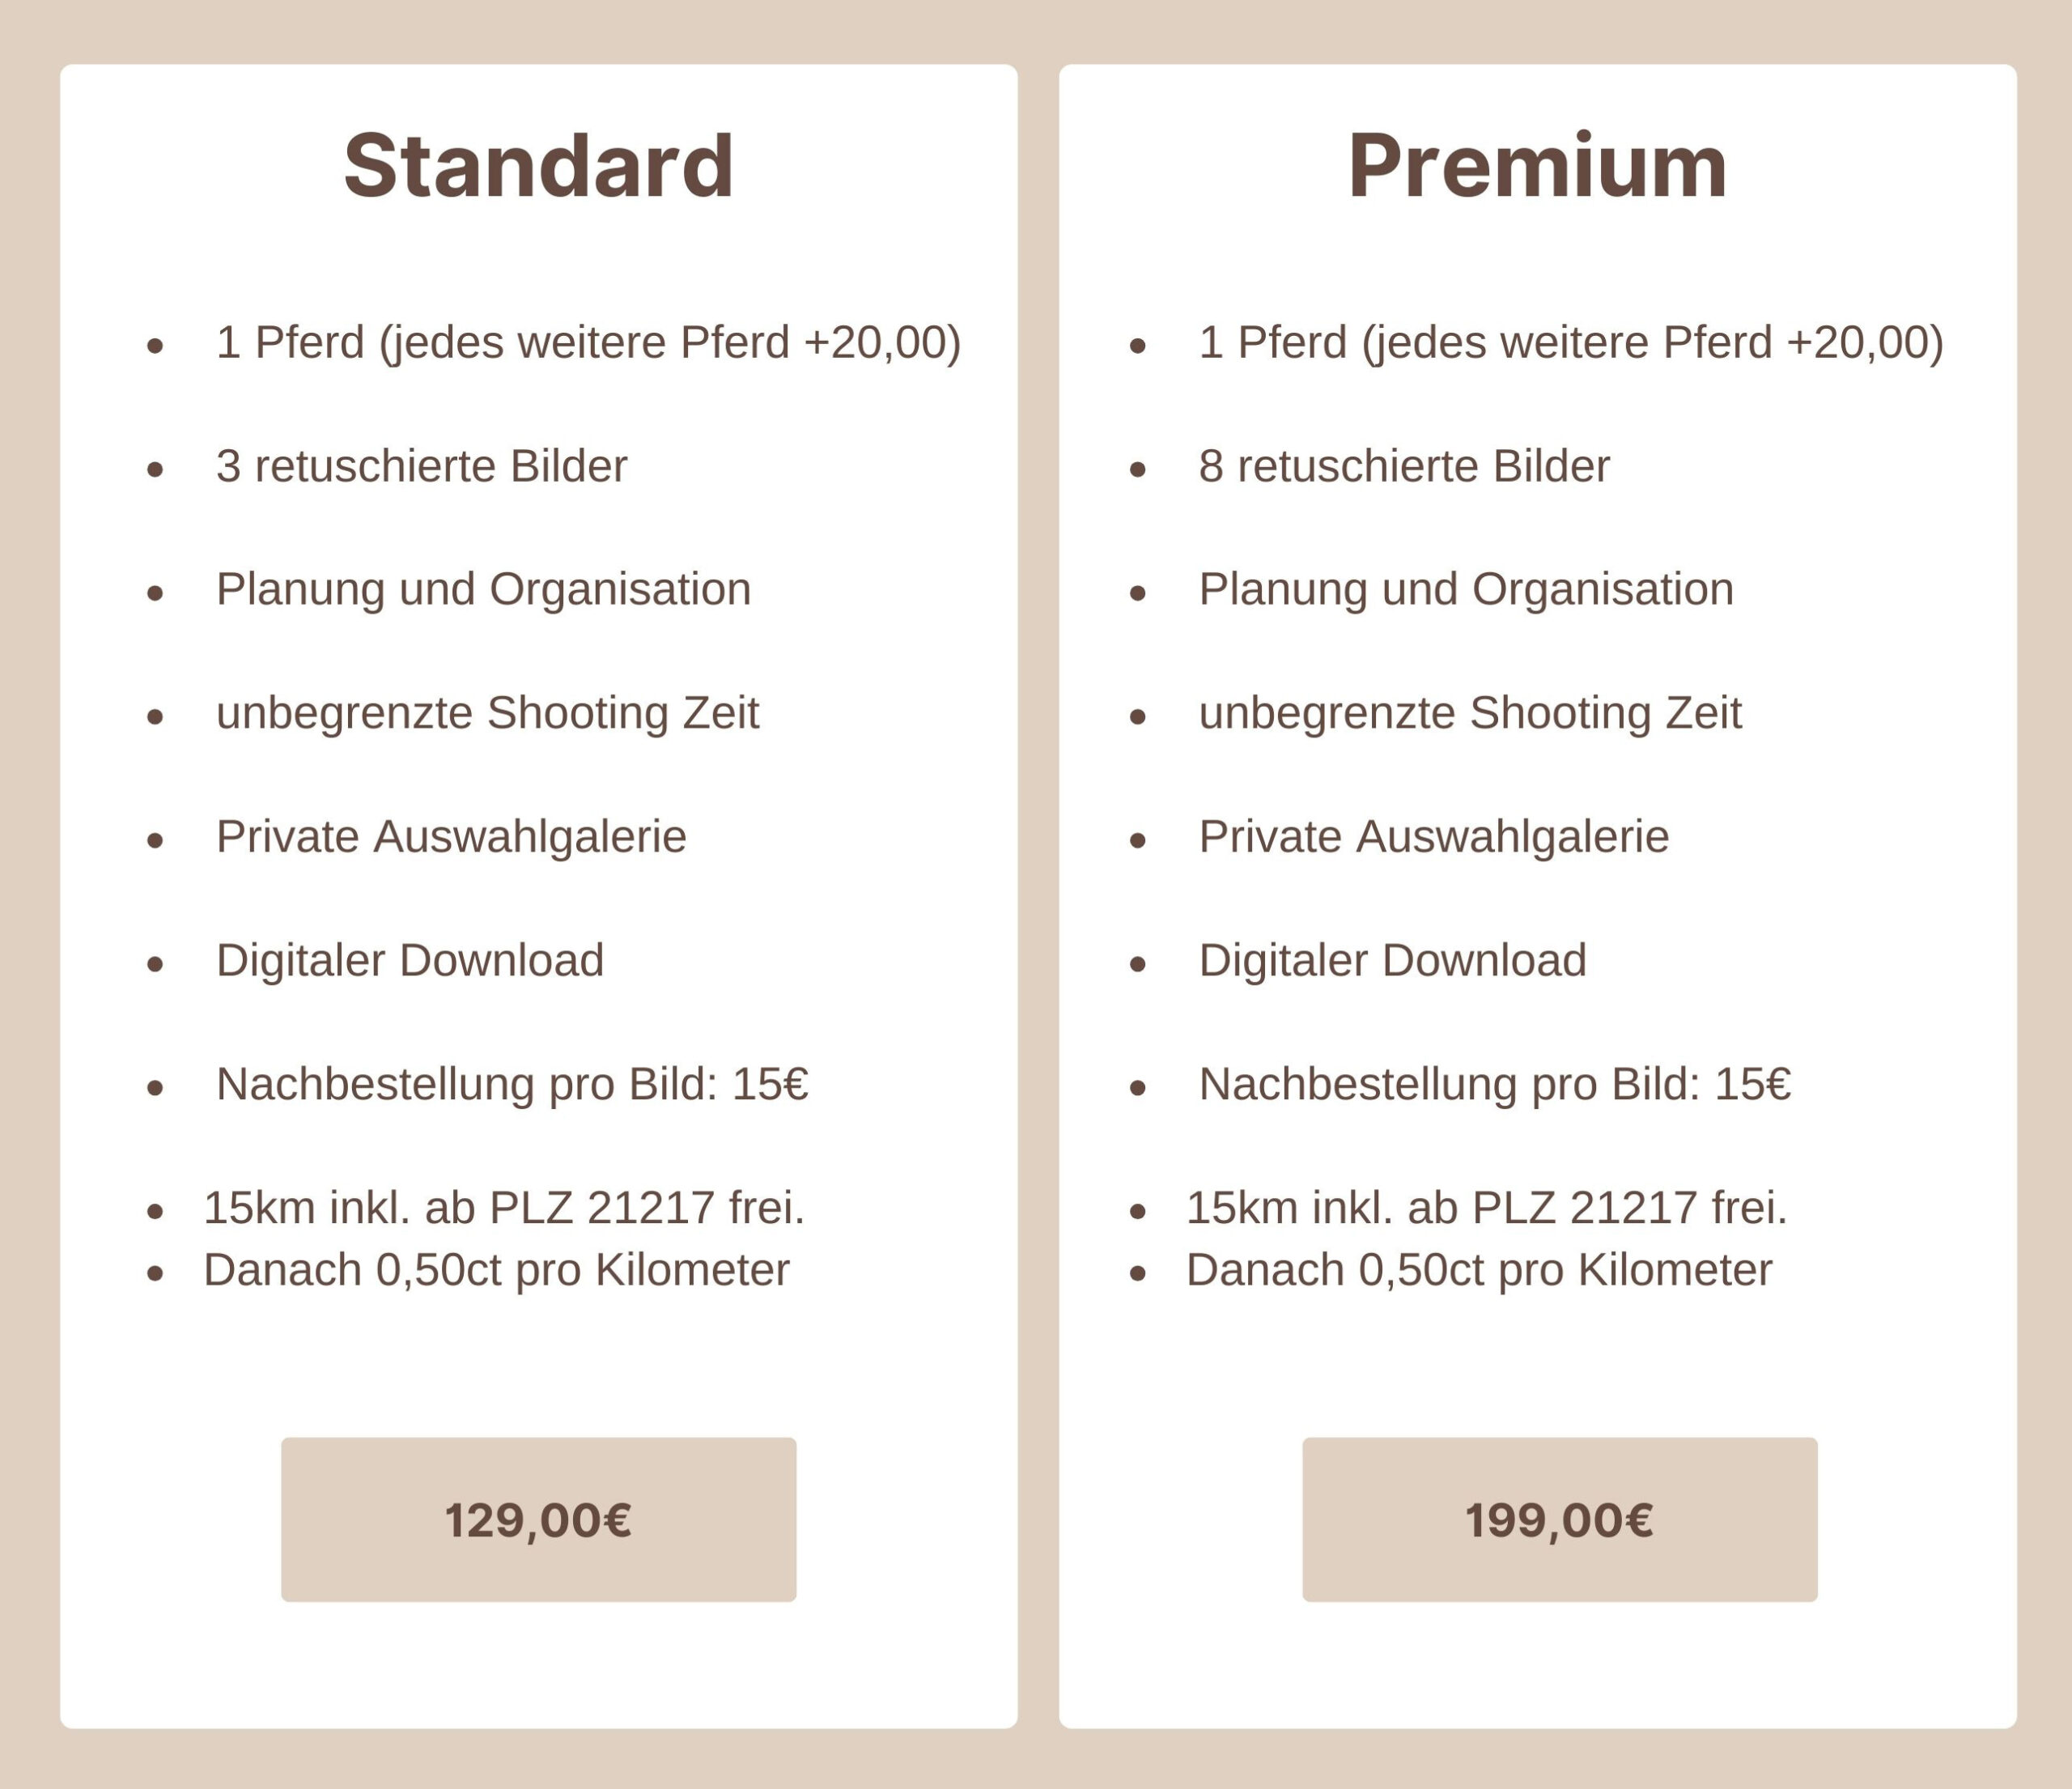Click "unbegrenzte Shooting Zeit" in Standard card
The width and height of the screenshot is (2072, 1789).
click(487, 713)
